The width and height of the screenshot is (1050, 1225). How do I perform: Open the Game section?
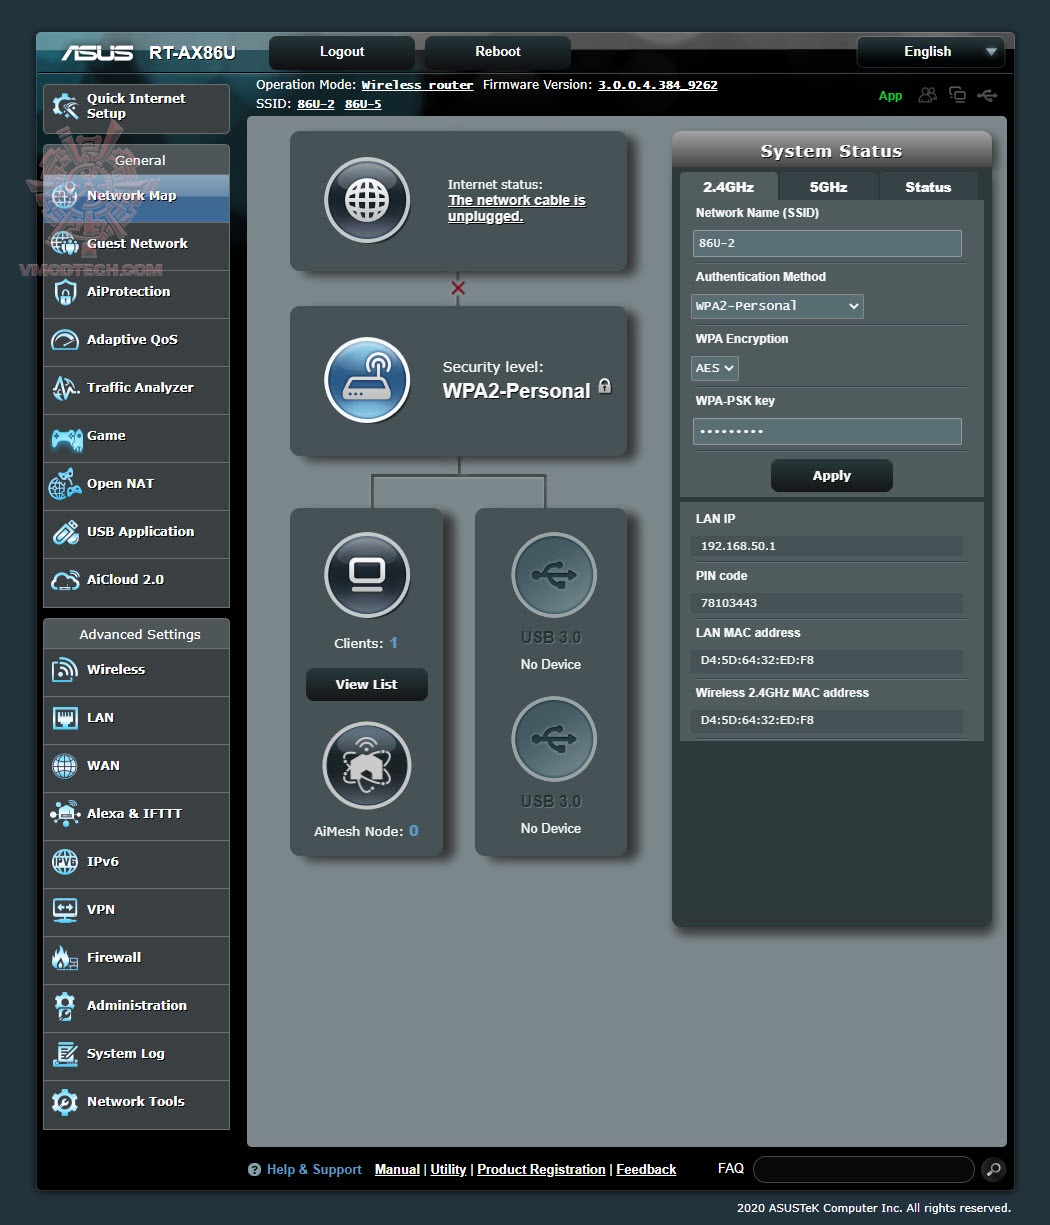[x=105, y=436]
